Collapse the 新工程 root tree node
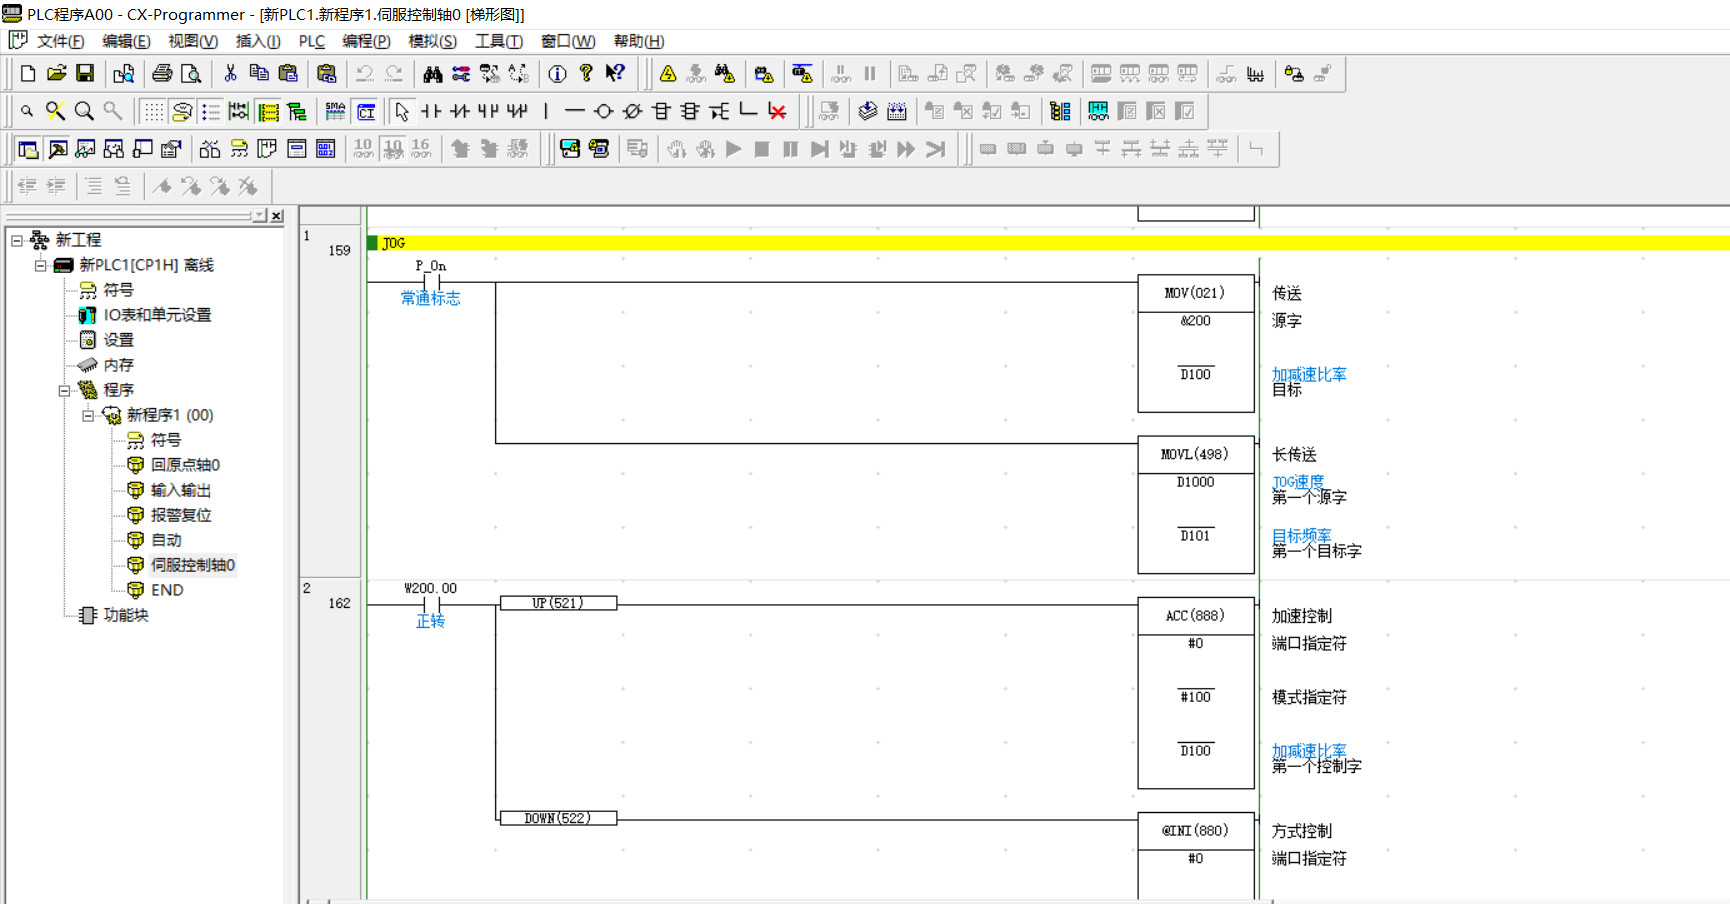1730x904 pixels. (16, 240)
